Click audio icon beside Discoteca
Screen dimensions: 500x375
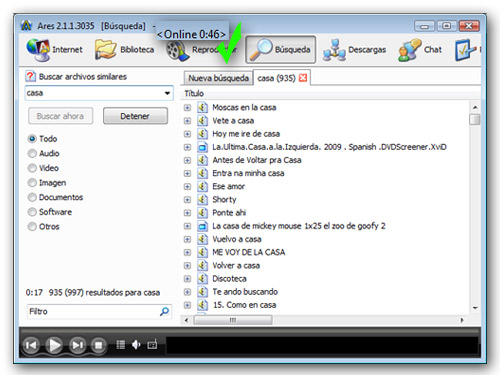[x=202, y=279]
